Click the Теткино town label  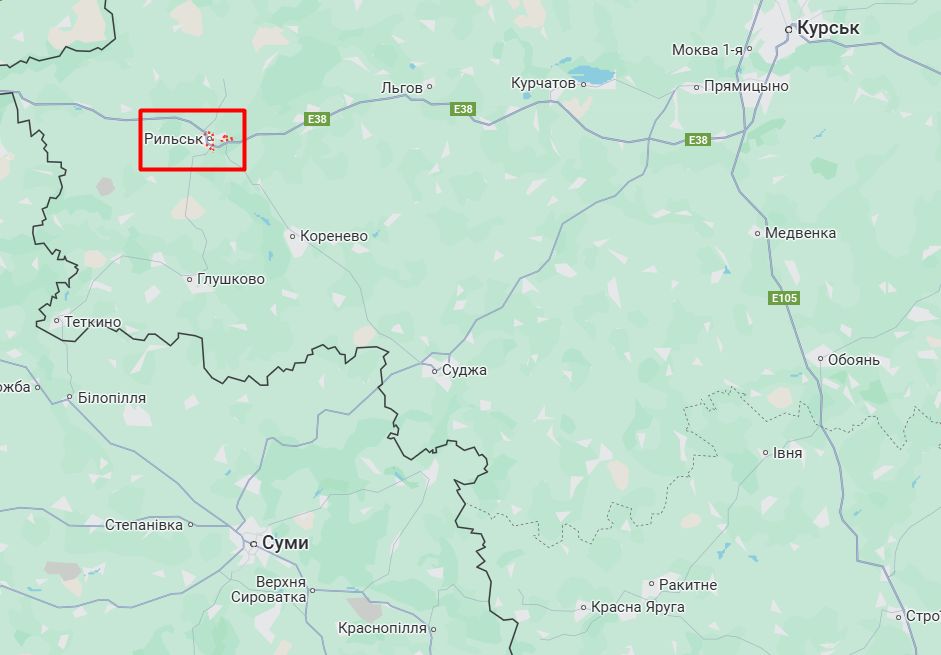point(92,322)
